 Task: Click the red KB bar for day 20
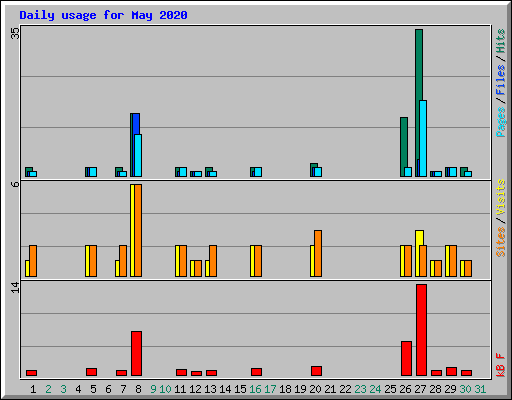pyautogui.click(x=316, y=371)
